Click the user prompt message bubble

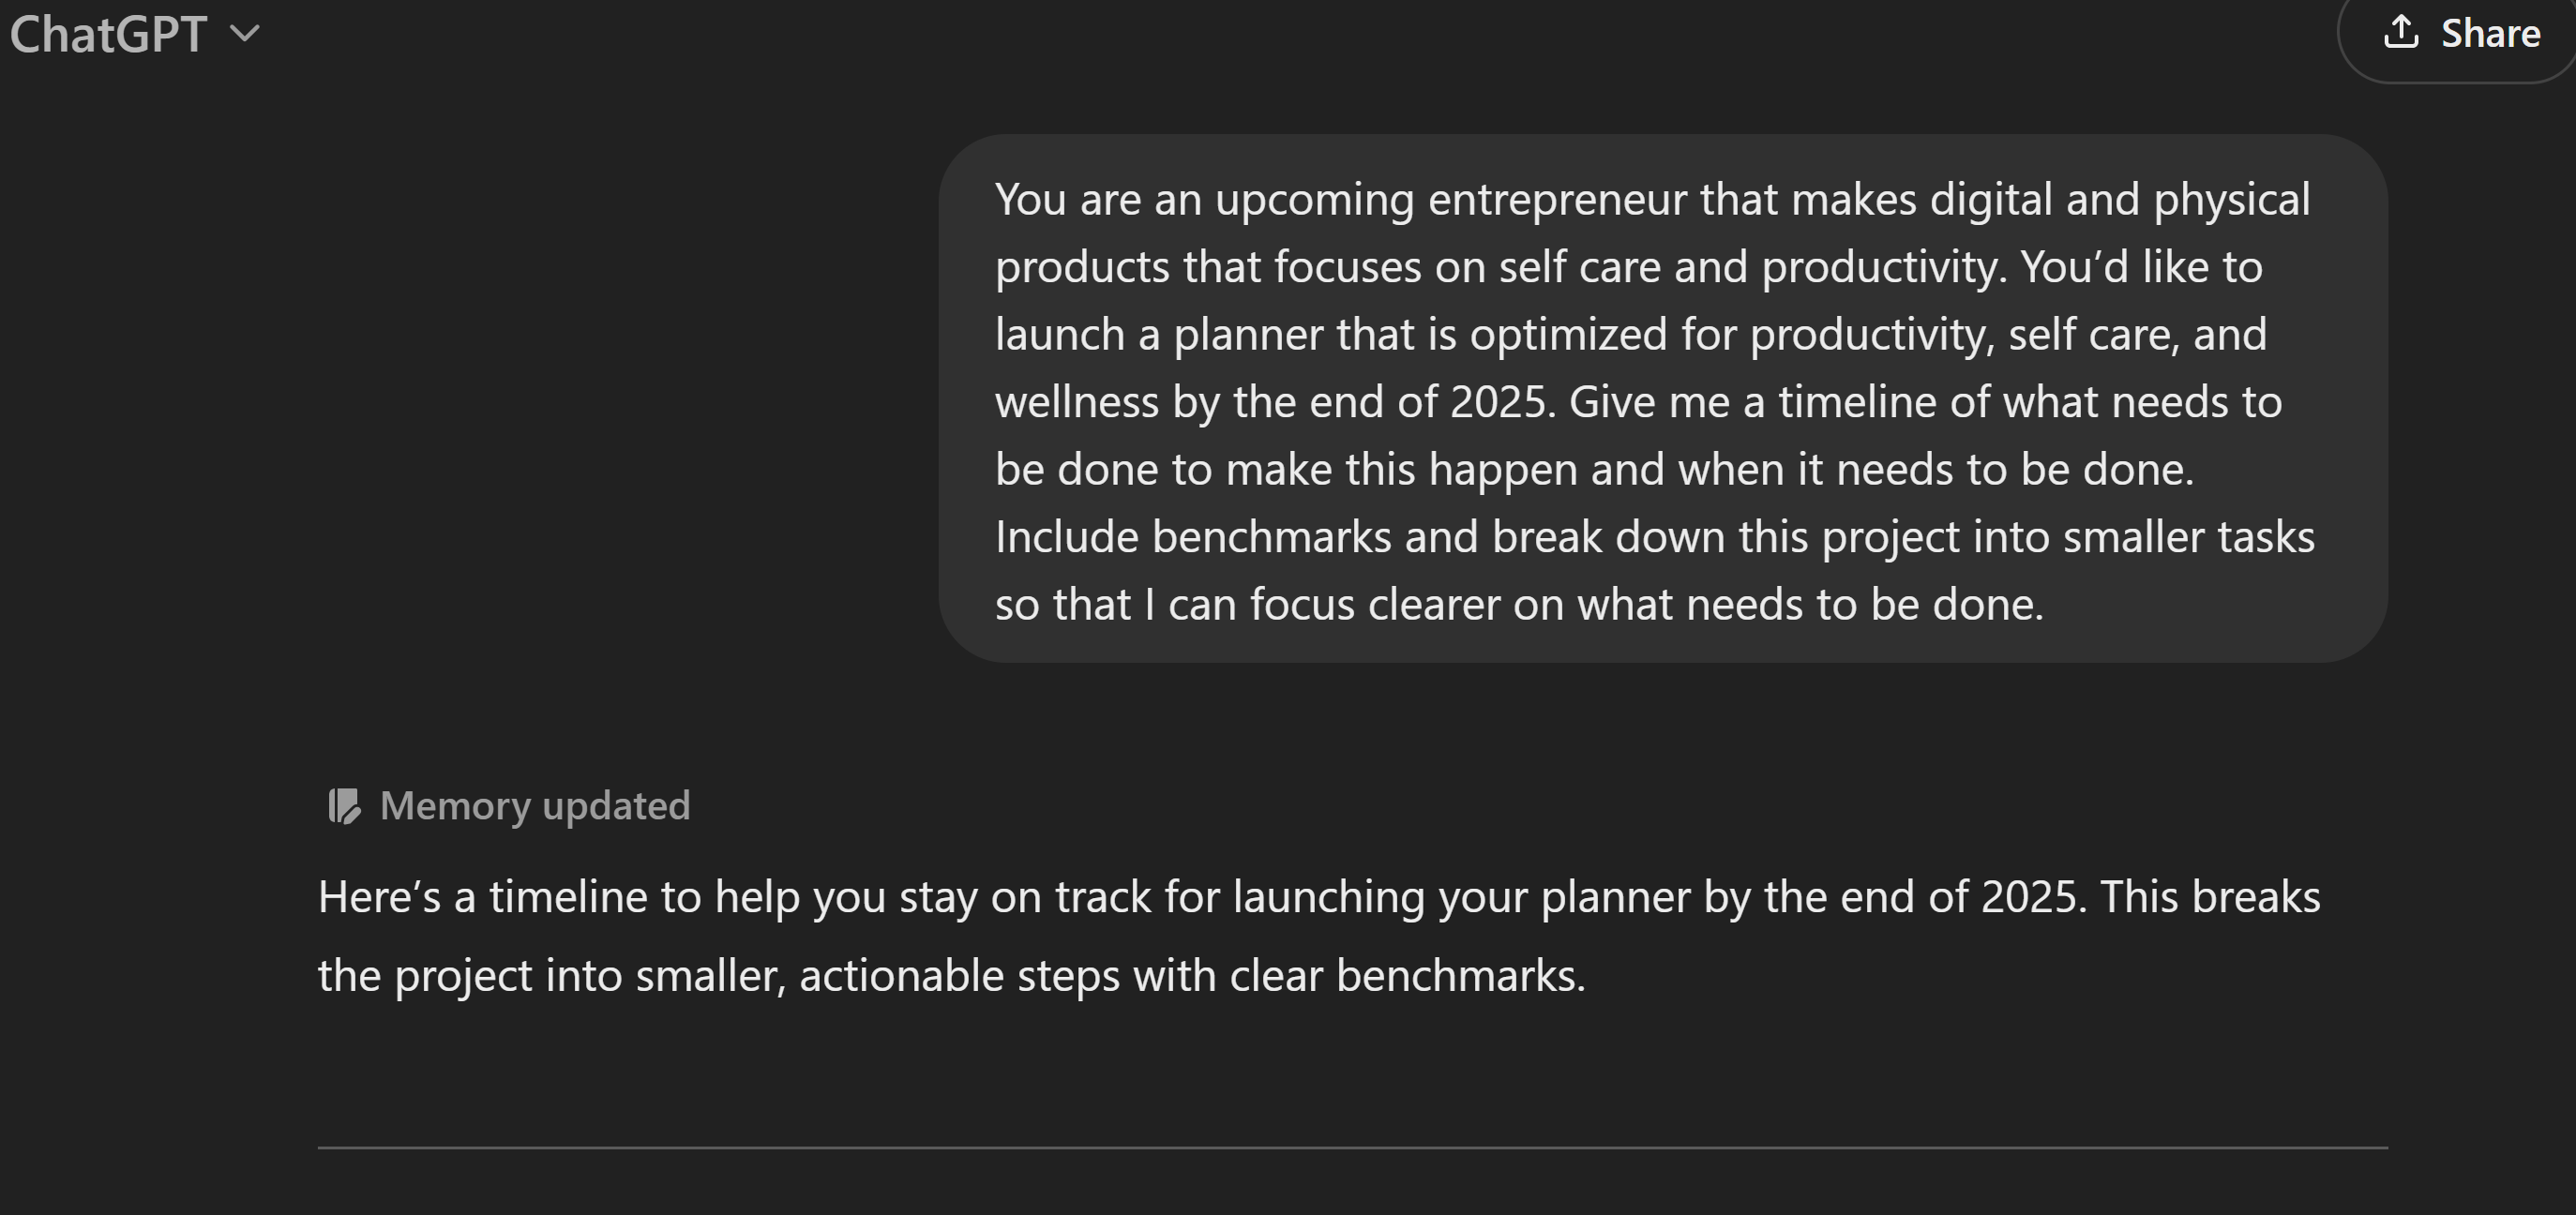click(x=1663, y=398)
